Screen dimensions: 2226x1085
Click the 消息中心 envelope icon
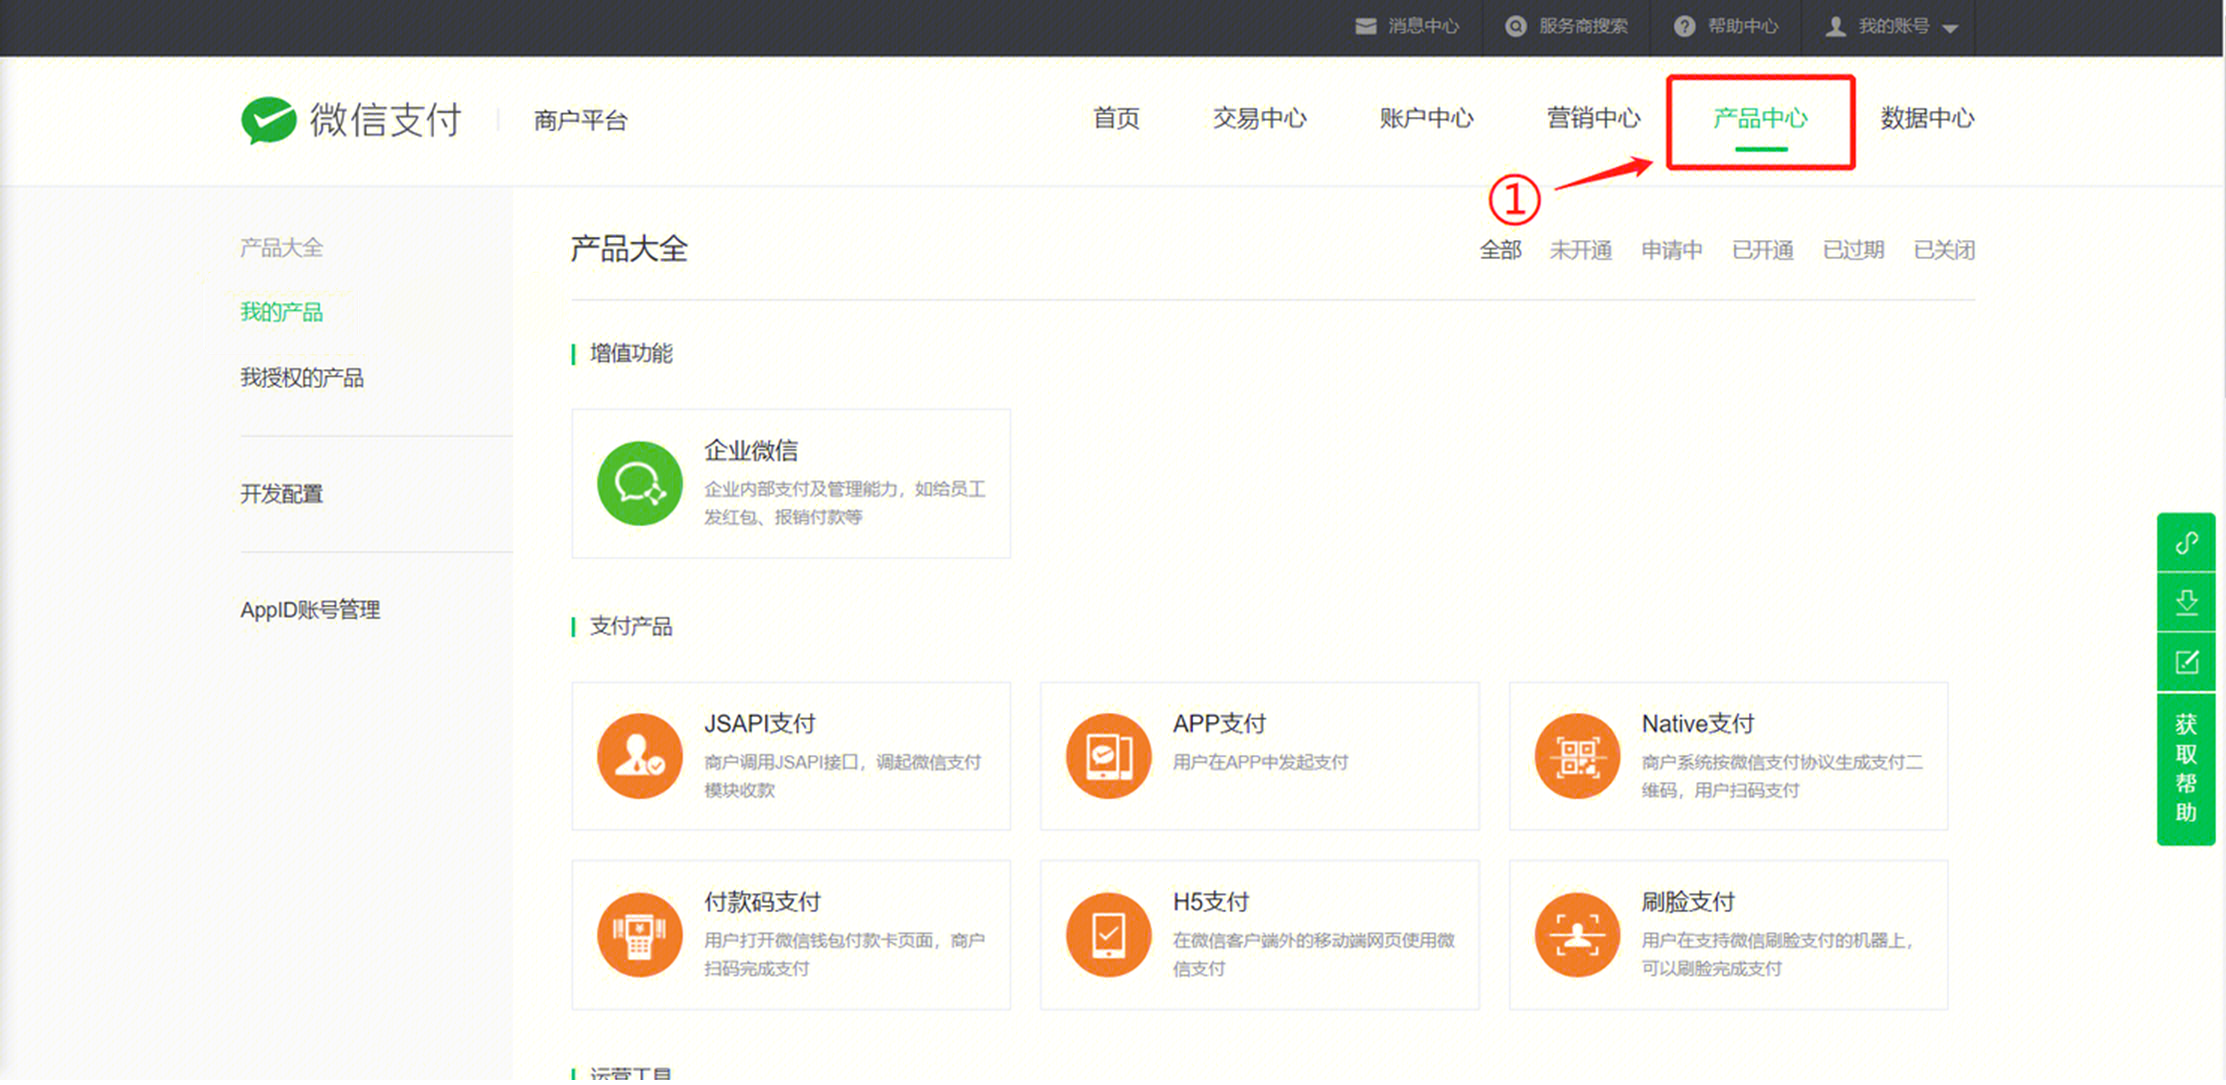click(x=1365, y=26)
